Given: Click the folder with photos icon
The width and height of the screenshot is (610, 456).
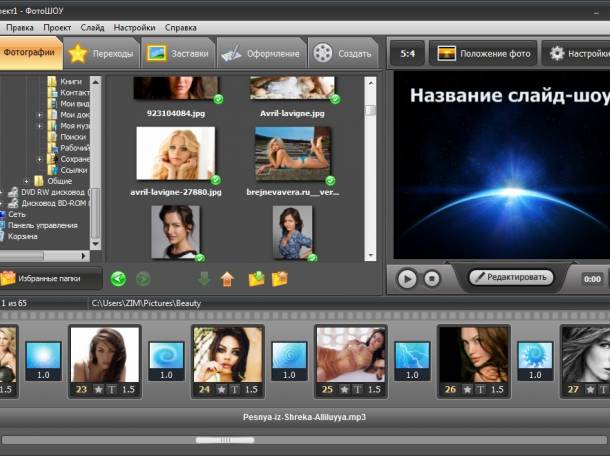Looking at the screenshot, I should 280,279.
